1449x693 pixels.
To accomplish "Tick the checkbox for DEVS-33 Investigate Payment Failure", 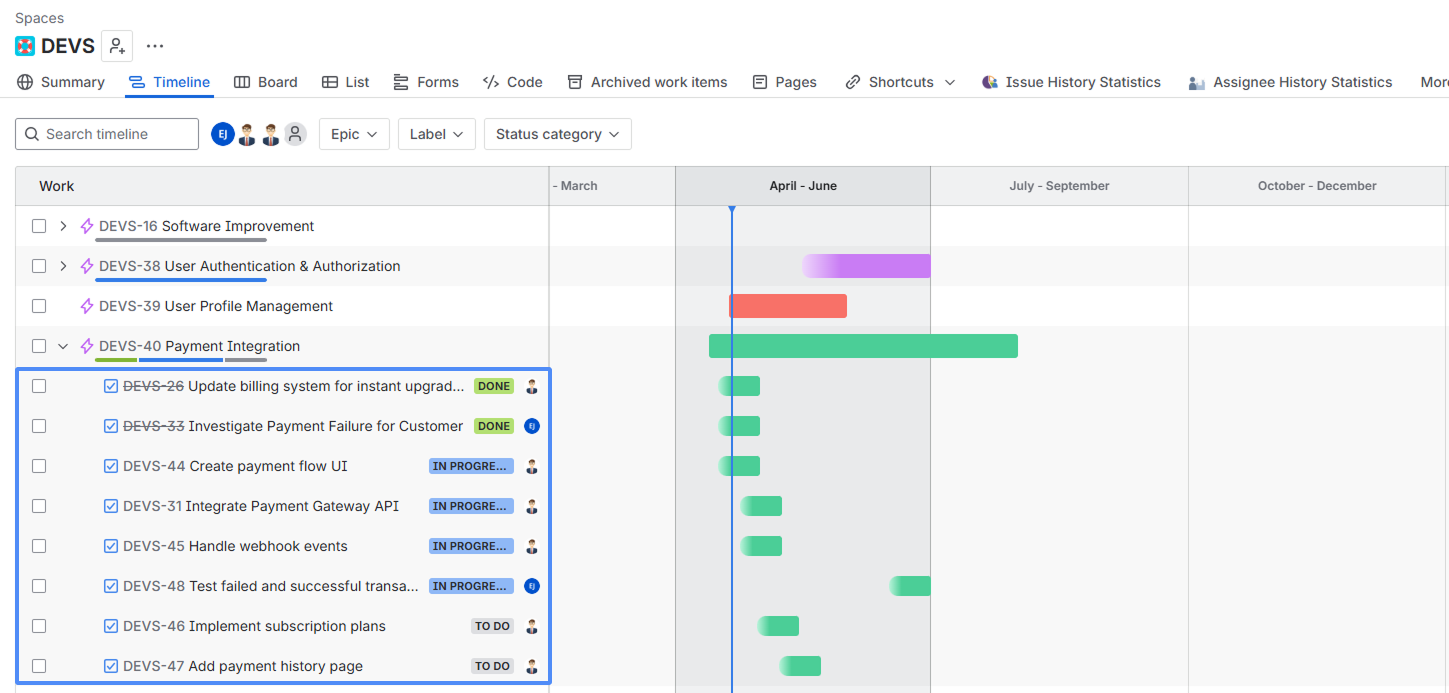I will point(39,426).
